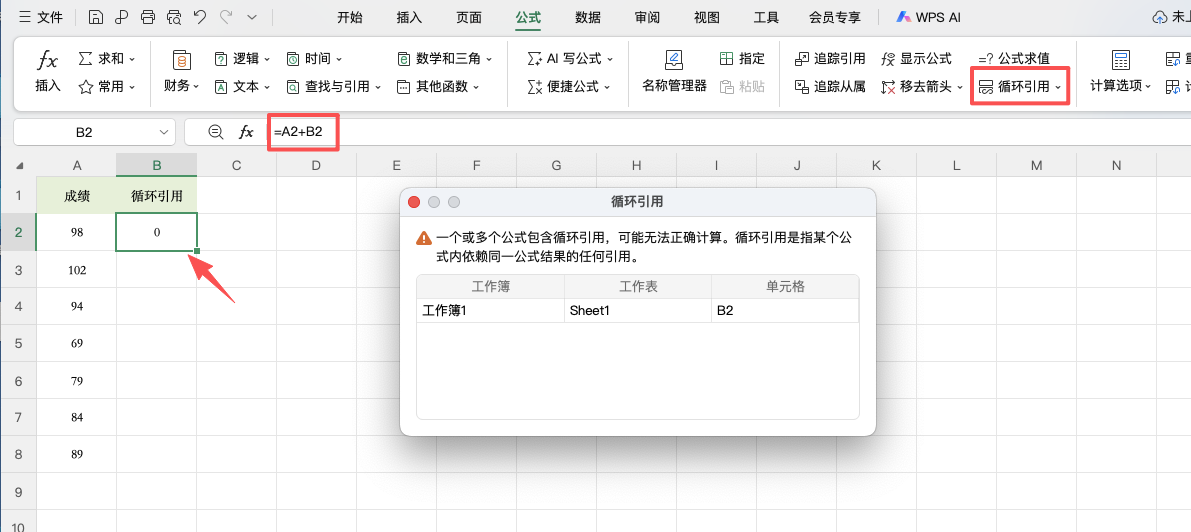
Task: Click the zoom magnifier icon in formula bar
Action: tap(216, 132)
